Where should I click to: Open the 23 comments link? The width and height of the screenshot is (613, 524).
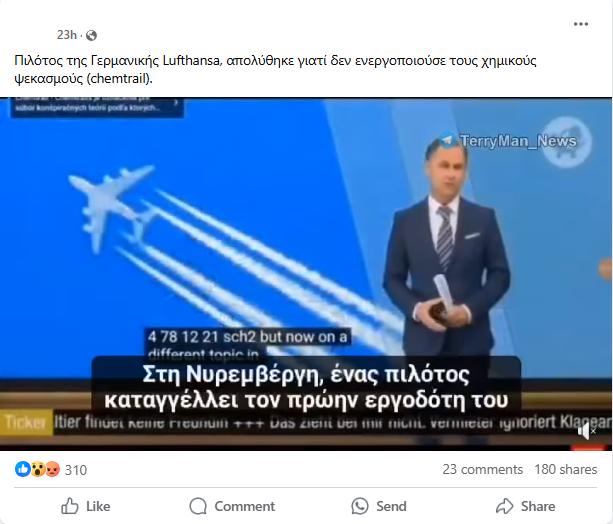pos(482,469)
